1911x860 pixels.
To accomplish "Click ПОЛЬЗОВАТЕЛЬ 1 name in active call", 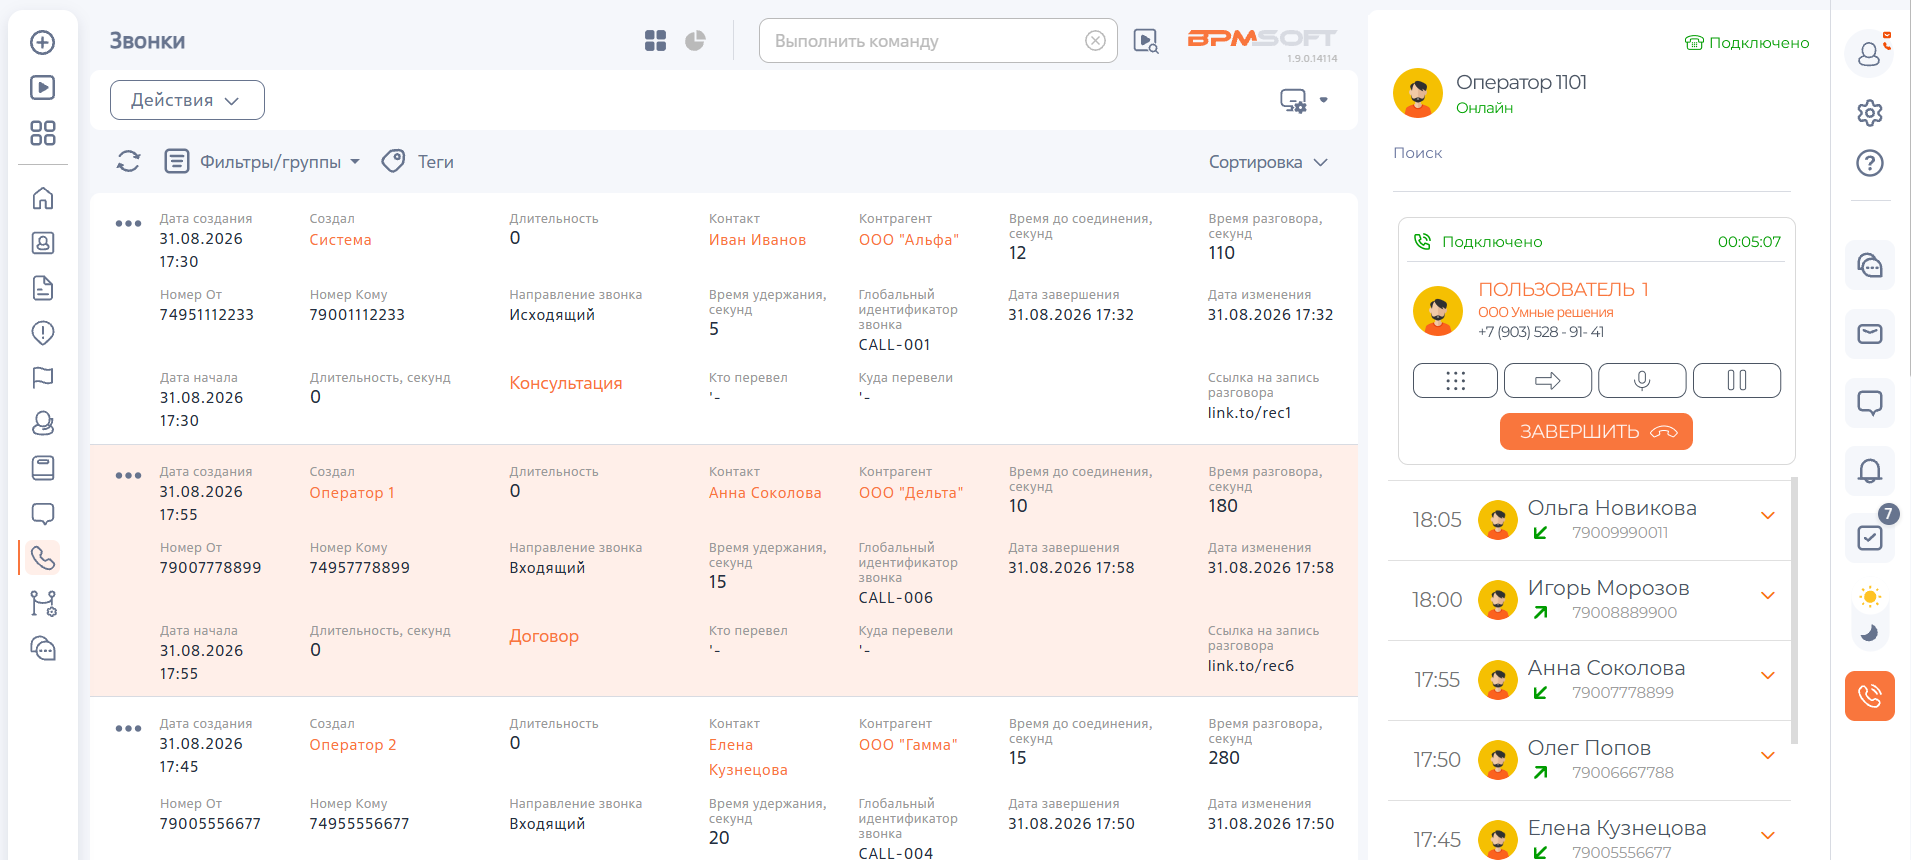I will (1563, 289).
